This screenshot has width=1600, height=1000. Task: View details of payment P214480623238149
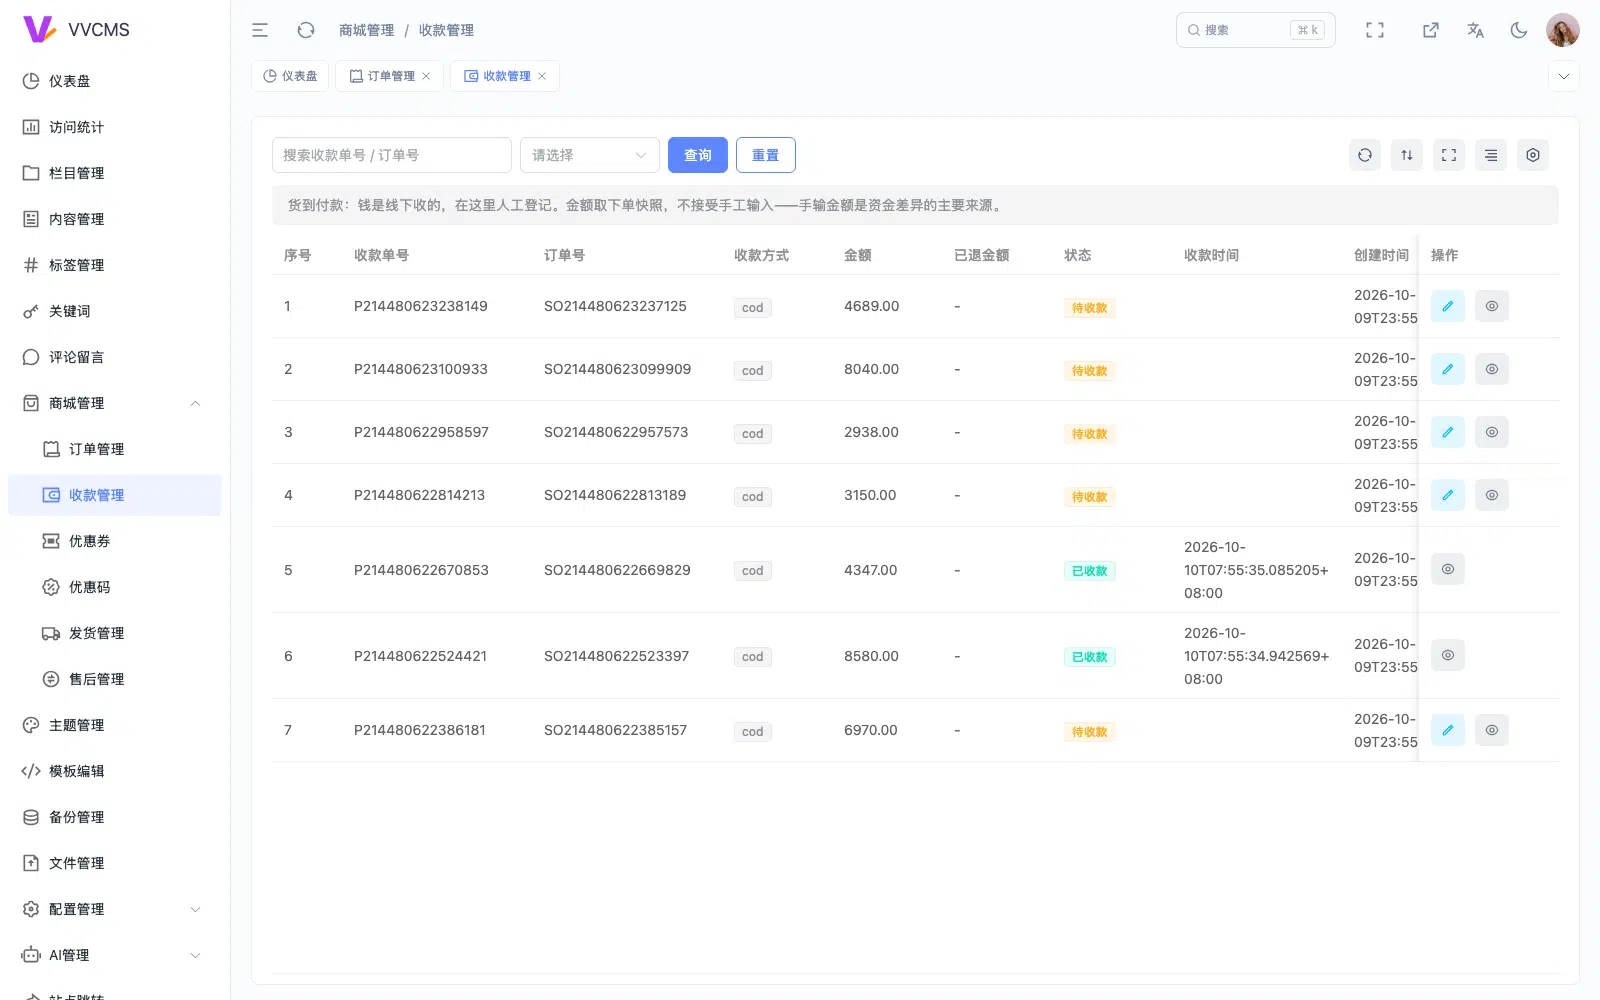click(1492, 306)
